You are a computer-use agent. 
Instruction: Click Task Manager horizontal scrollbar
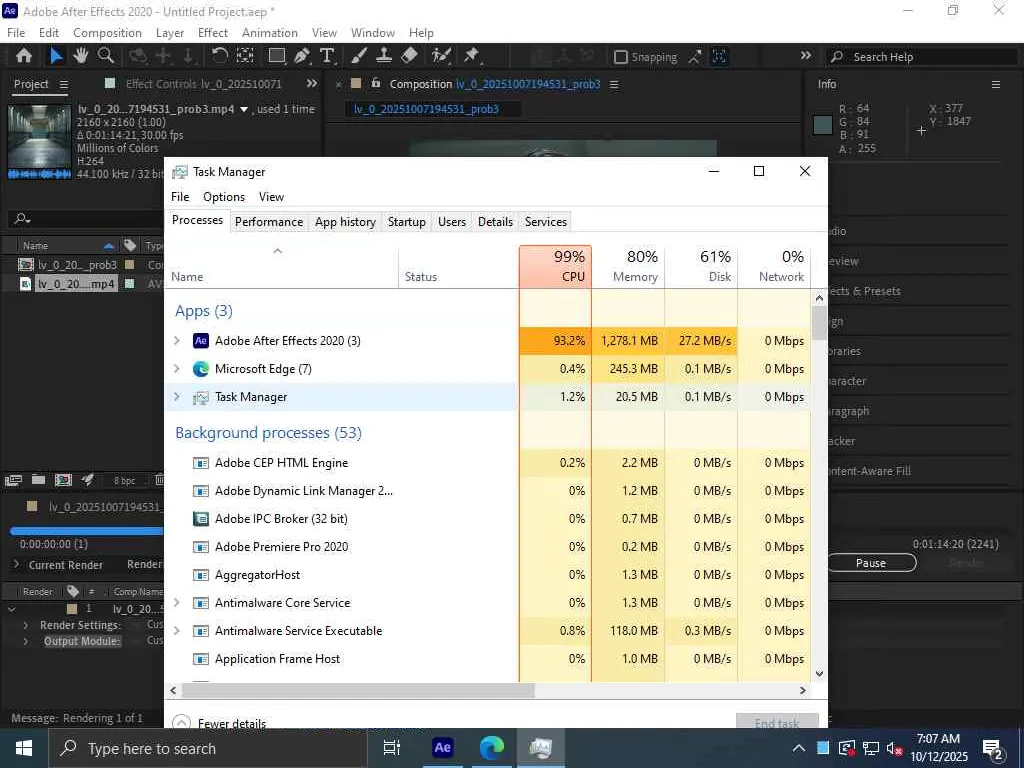pyautogui.click(x=358, y=690)
